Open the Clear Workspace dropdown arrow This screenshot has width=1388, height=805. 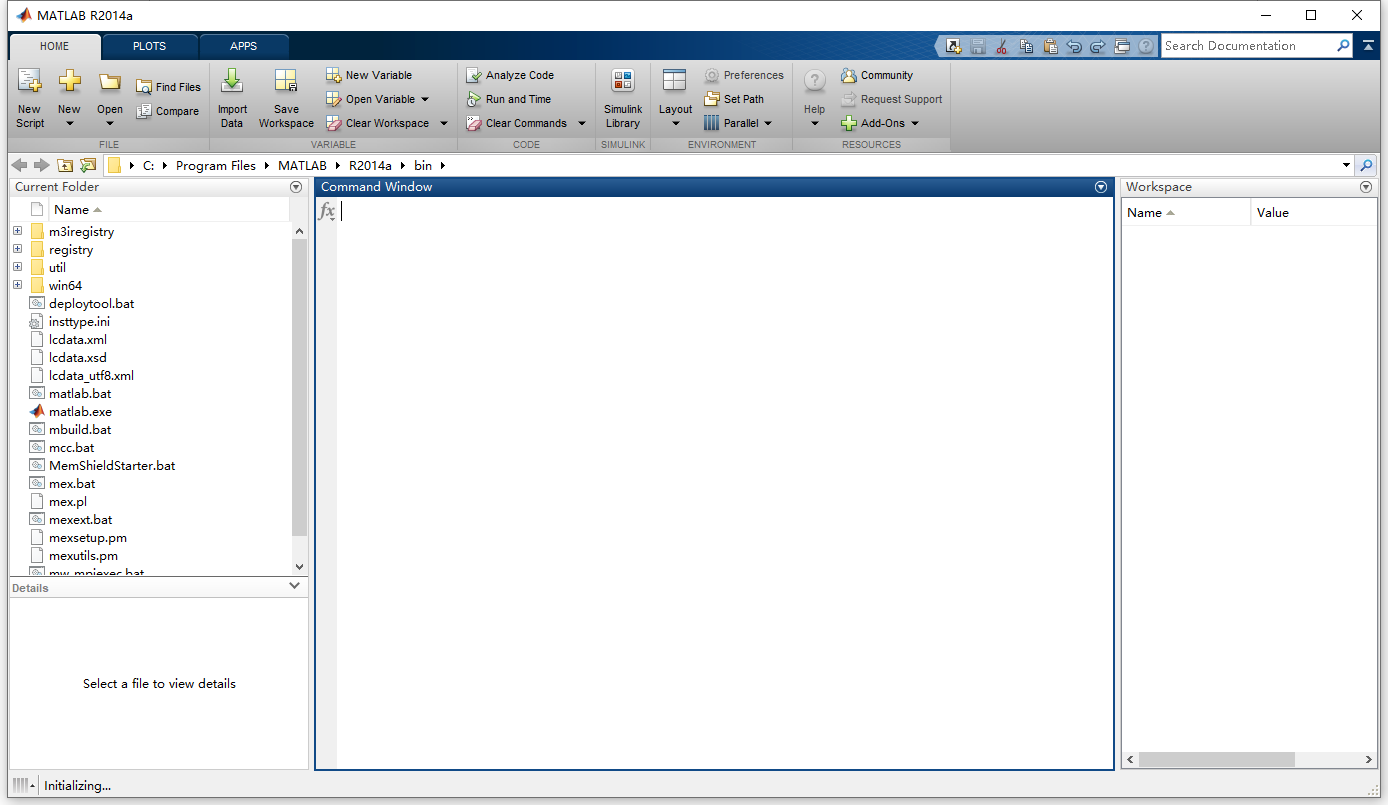point(444,124)
